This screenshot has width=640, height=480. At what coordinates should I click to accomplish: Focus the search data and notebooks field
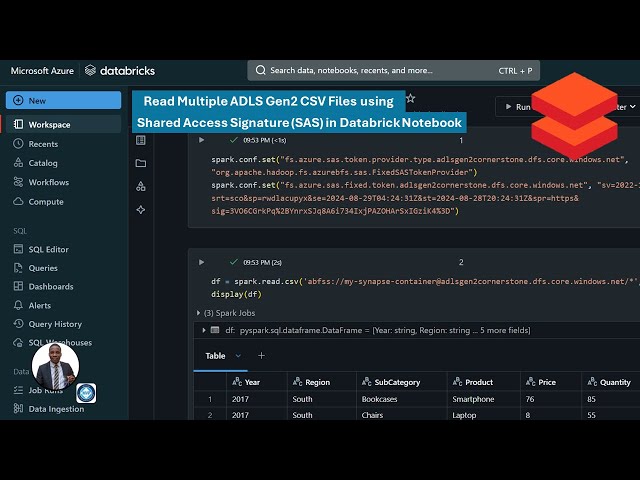tap(393, 71)
